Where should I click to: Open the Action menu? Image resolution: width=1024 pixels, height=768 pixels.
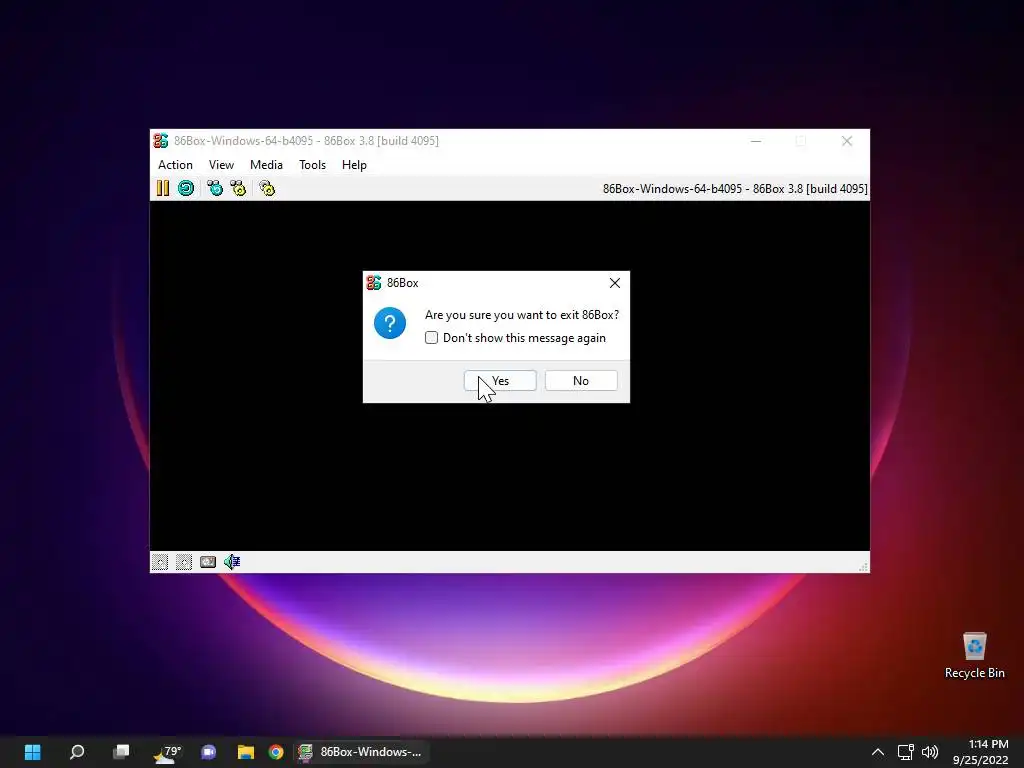pyautogui.click(x=175, y=165)
